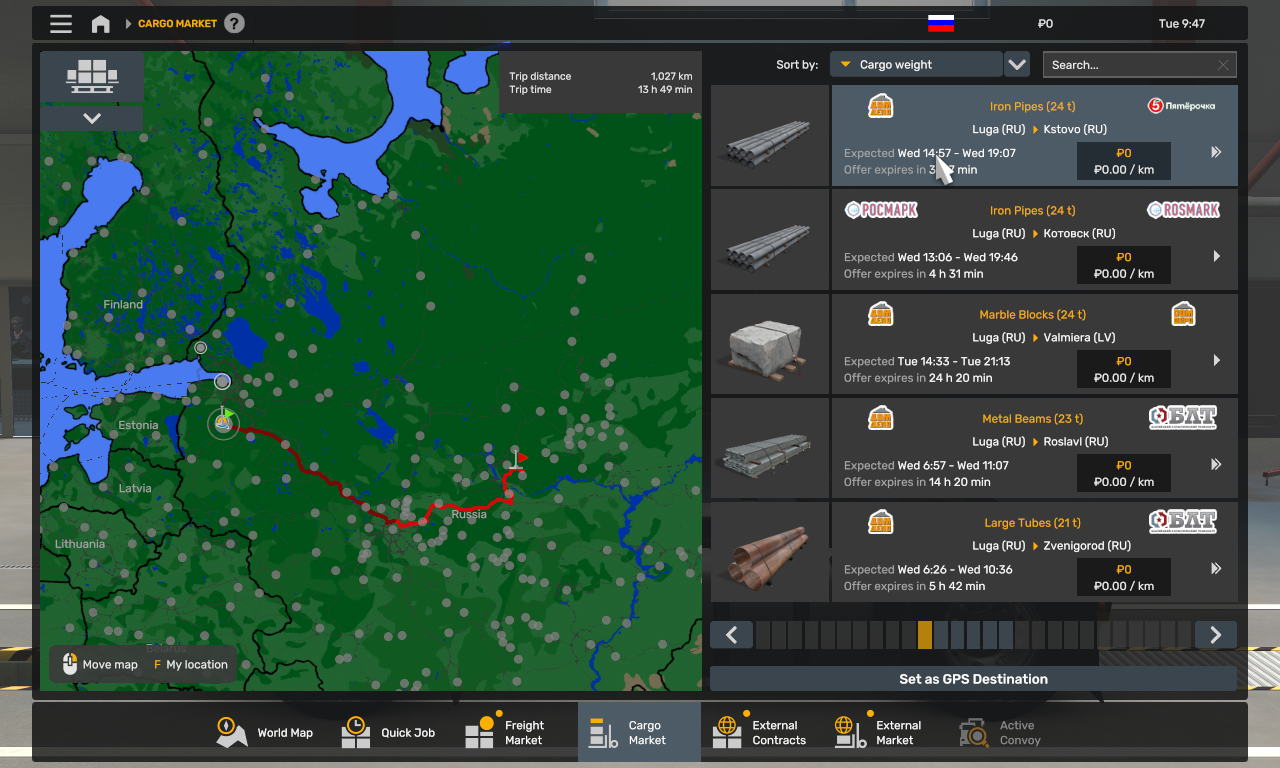Go to previous page of offers
Image resolution: width=1280 pixels, height=768 pixels.
[x=732, y=635]
